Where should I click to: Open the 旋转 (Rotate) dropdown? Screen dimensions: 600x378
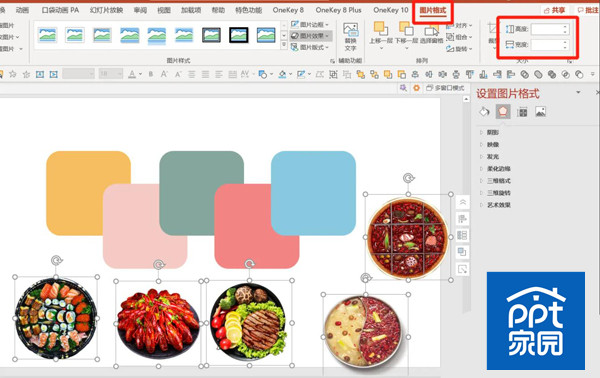[459, 49]
